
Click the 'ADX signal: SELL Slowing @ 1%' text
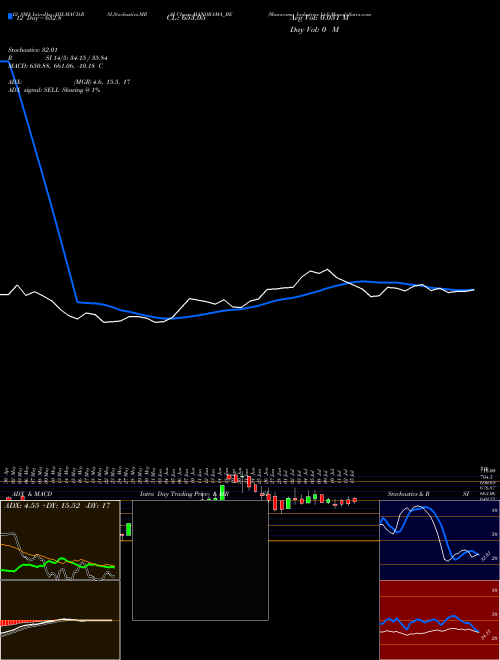pyautogui.click(x=54, y=90)
